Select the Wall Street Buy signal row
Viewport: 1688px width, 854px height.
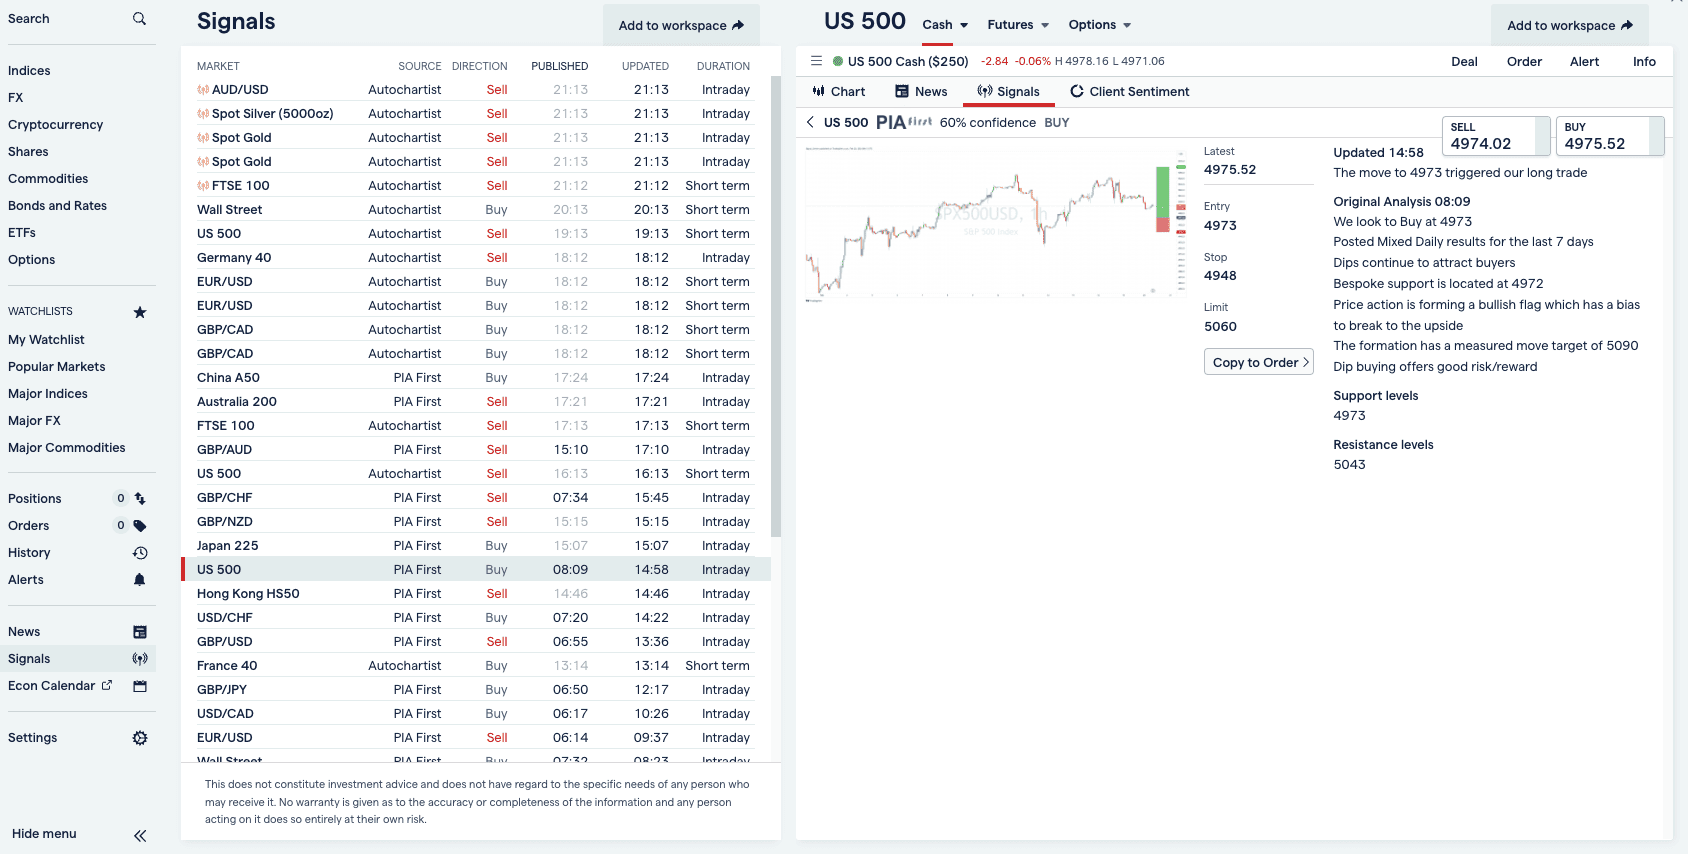coord(476,210)
